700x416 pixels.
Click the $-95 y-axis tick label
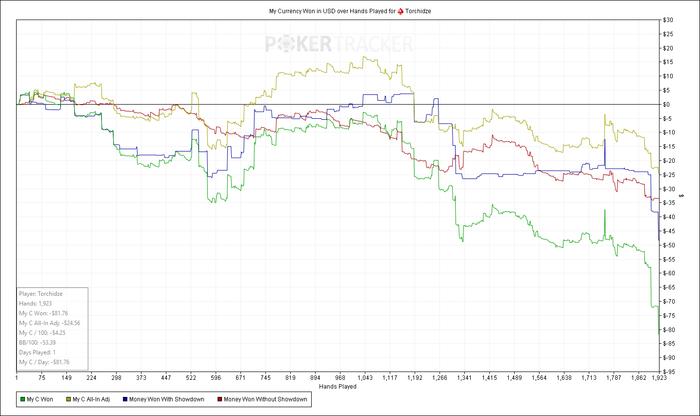(668, 371)
